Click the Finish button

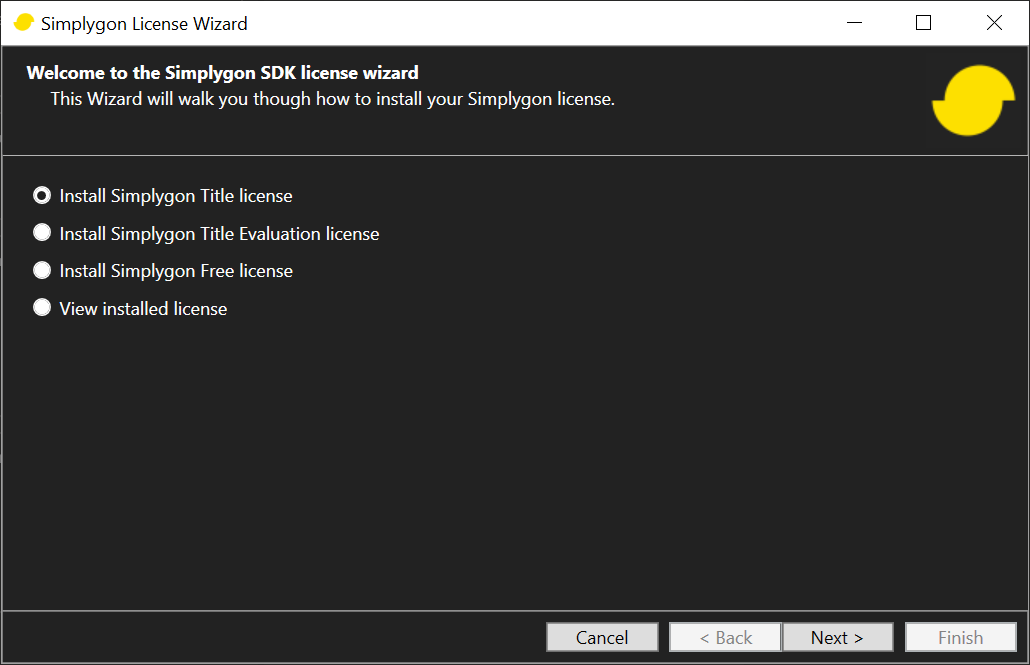coord(960,637)
